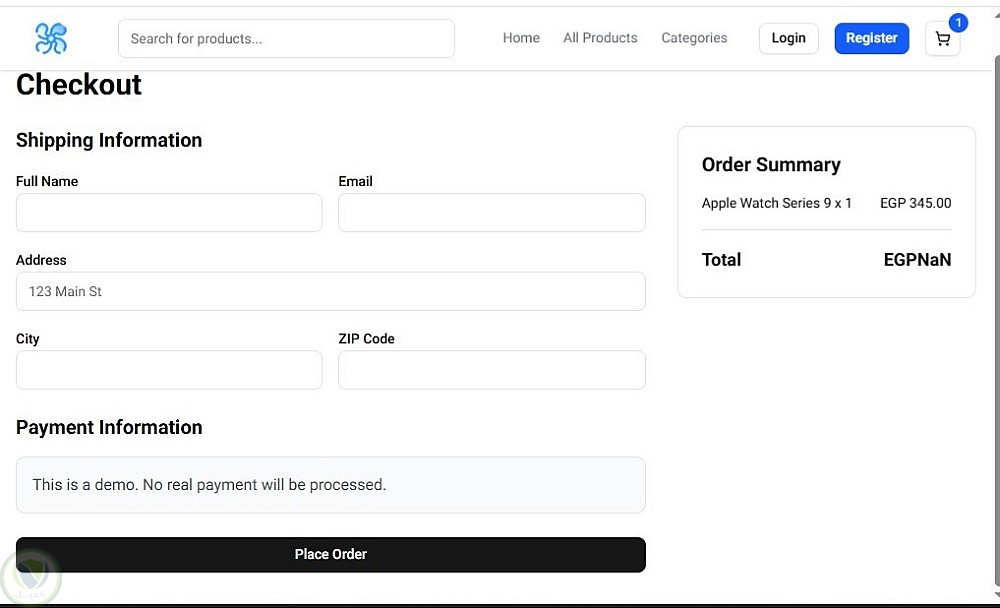
Task: Click the demo payment notice box
Action: point(331,485)
